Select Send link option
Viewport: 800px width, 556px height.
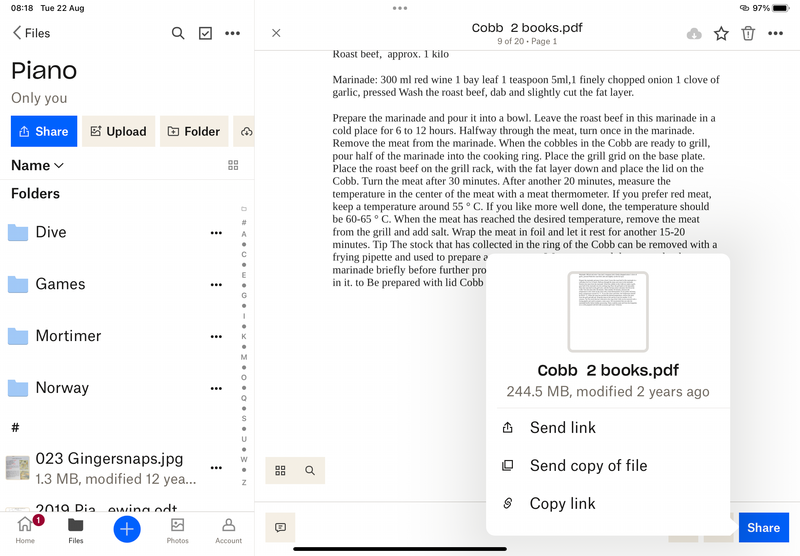(x=608, y=427)
